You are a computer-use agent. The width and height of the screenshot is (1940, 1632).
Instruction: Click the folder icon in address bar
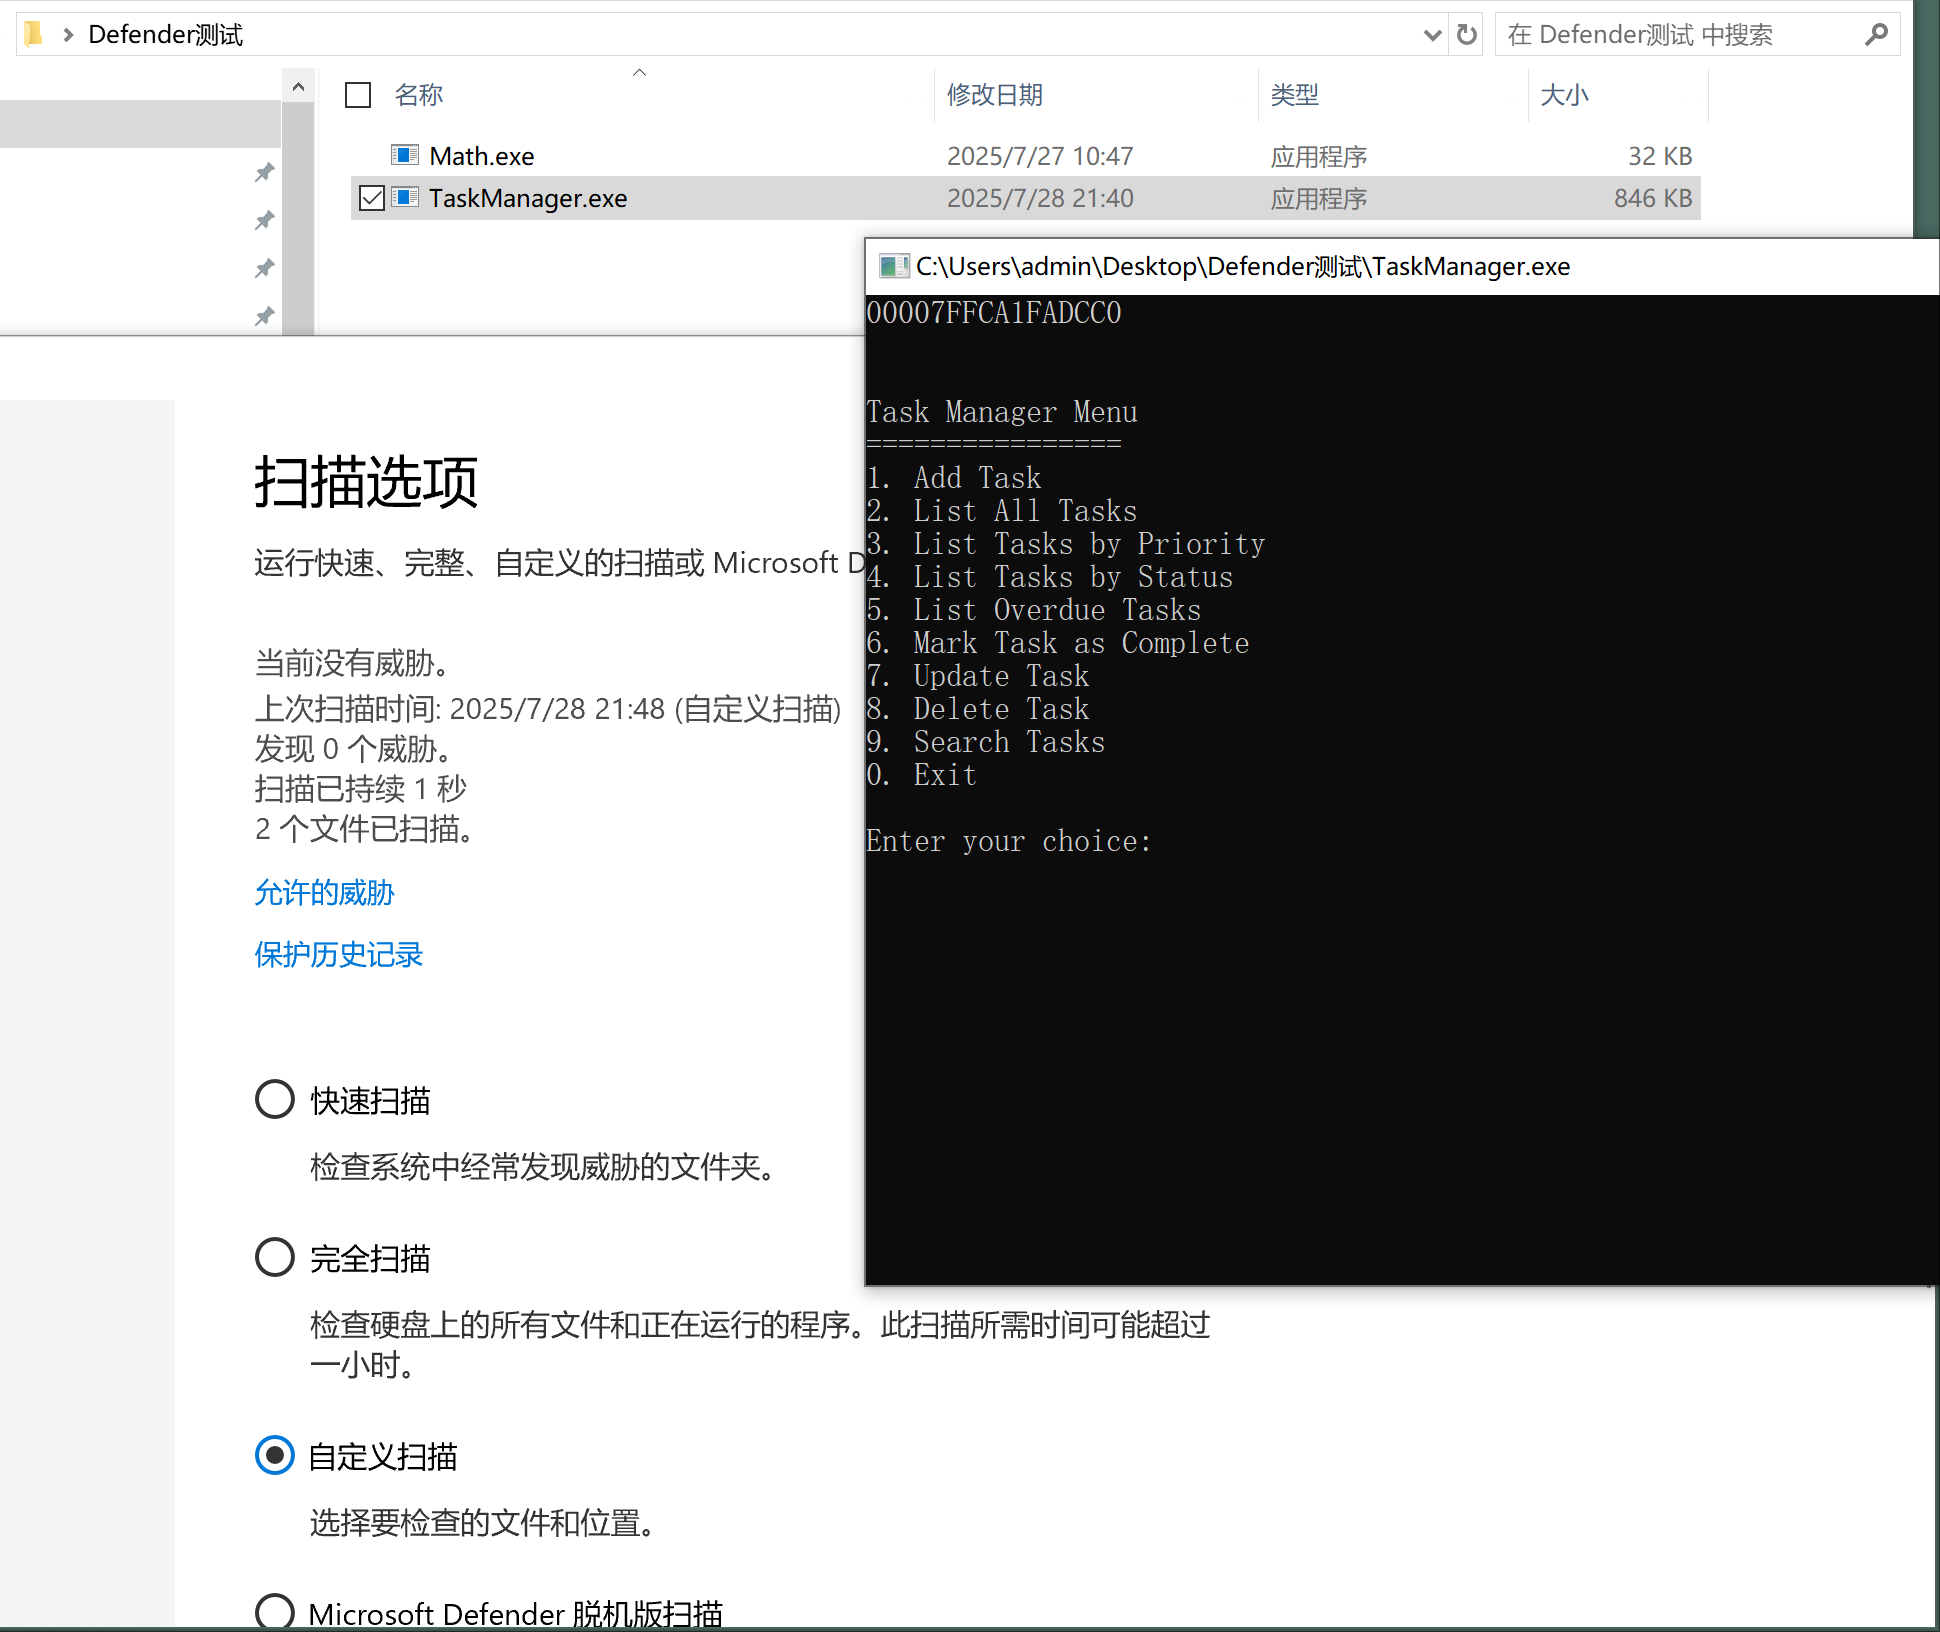(34, 35)
